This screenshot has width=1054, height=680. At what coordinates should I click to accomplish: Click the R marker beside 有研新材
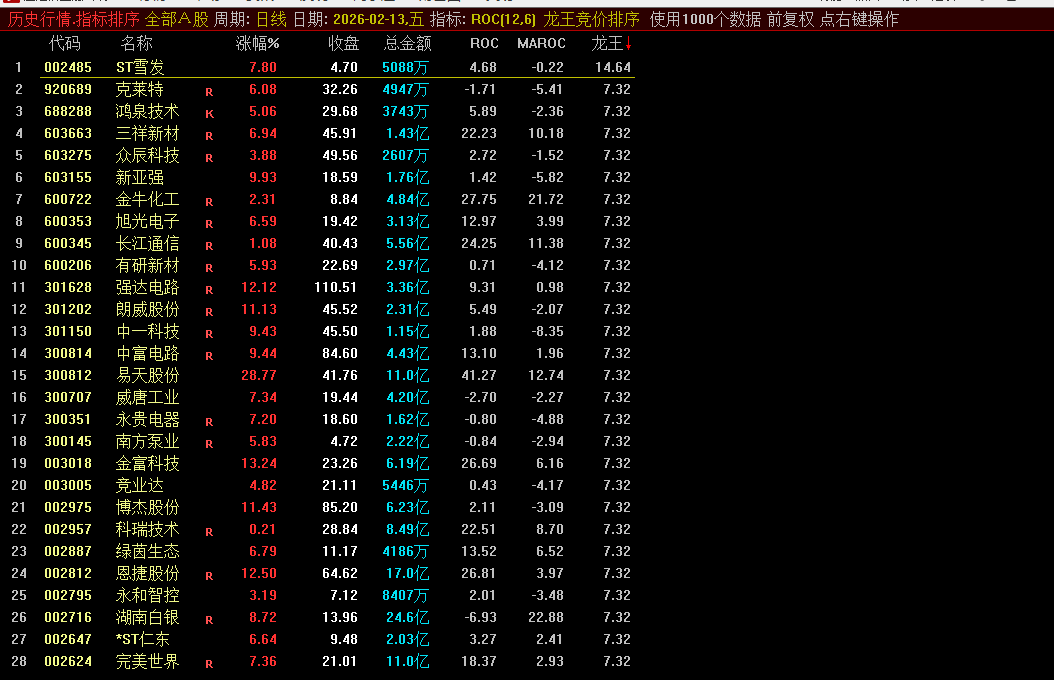pyautogui.click(x=209, y=267)
